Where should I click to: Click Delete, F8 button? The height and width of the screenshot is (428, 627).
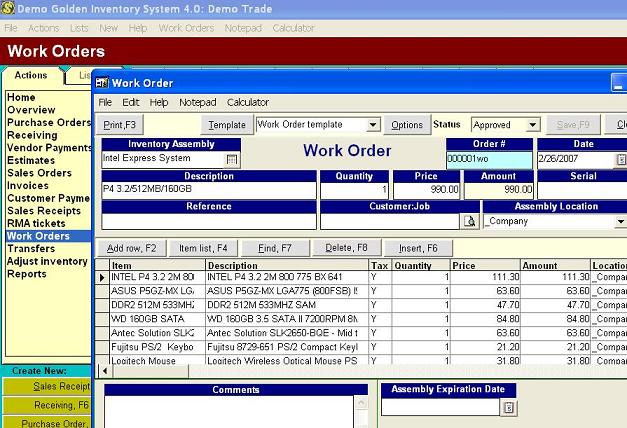click(x=346, y=248)
